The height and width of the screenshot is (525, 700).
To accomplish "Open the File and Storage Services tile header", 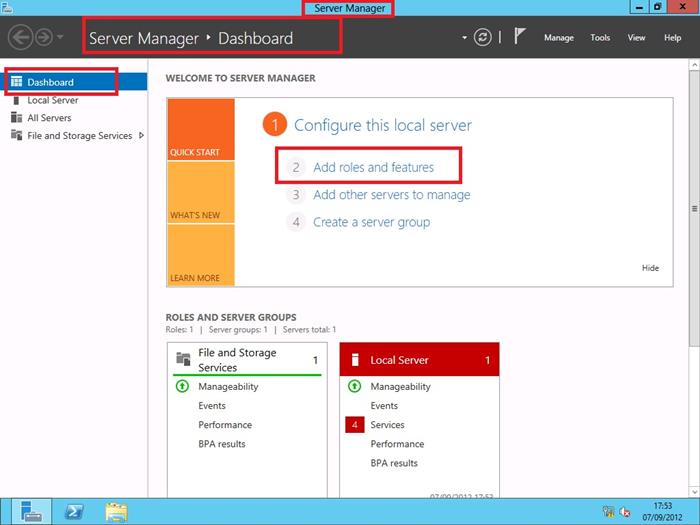I will pyautogui.click(x=247, y=360).
